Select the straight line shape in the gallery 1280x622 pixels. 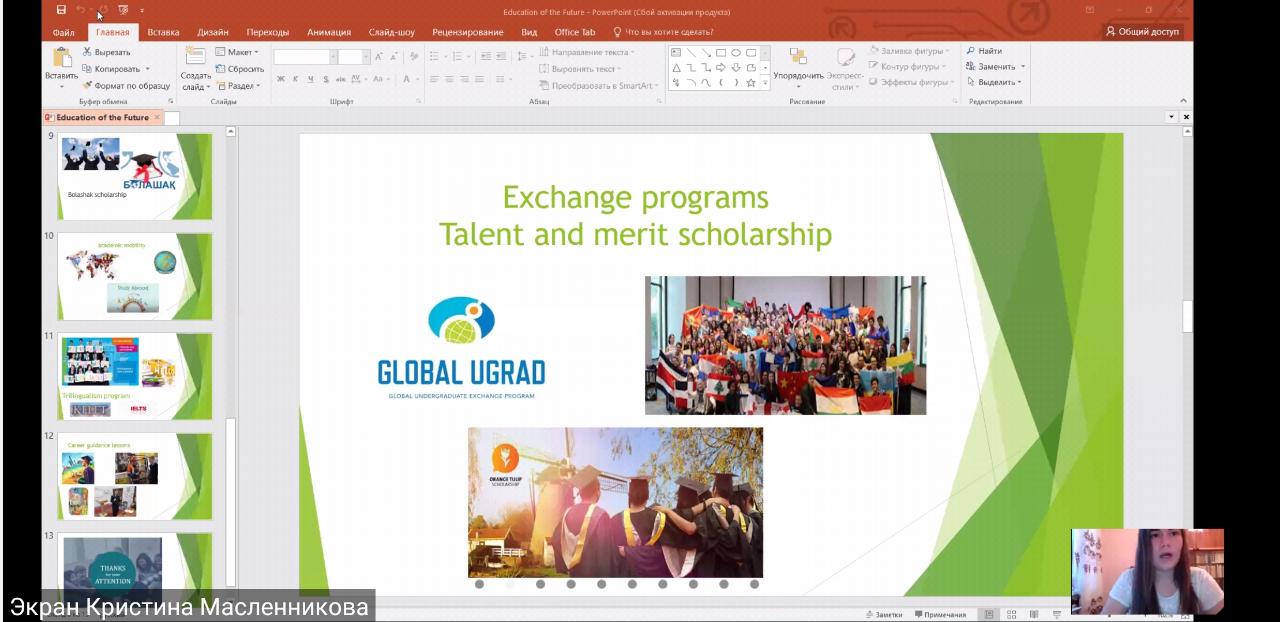(691, 53)
